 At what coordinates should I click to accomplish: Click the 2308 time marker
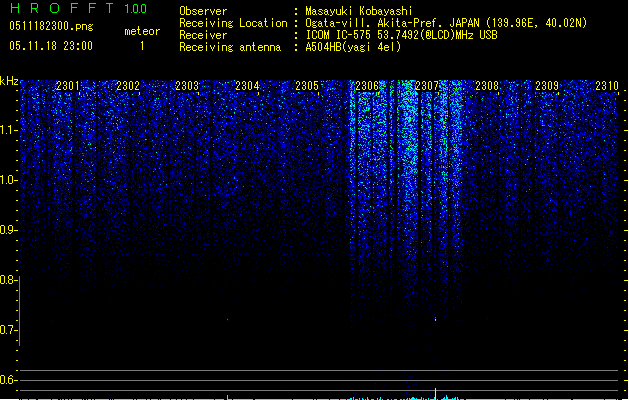487,86
